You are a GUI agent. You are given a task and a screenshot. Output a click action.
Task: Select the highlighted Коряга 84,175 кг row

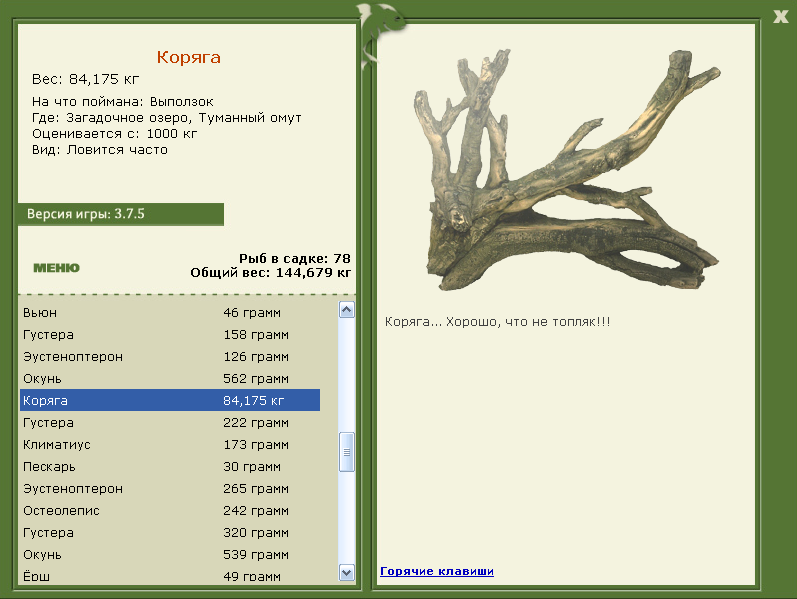(x=170, y=400)
